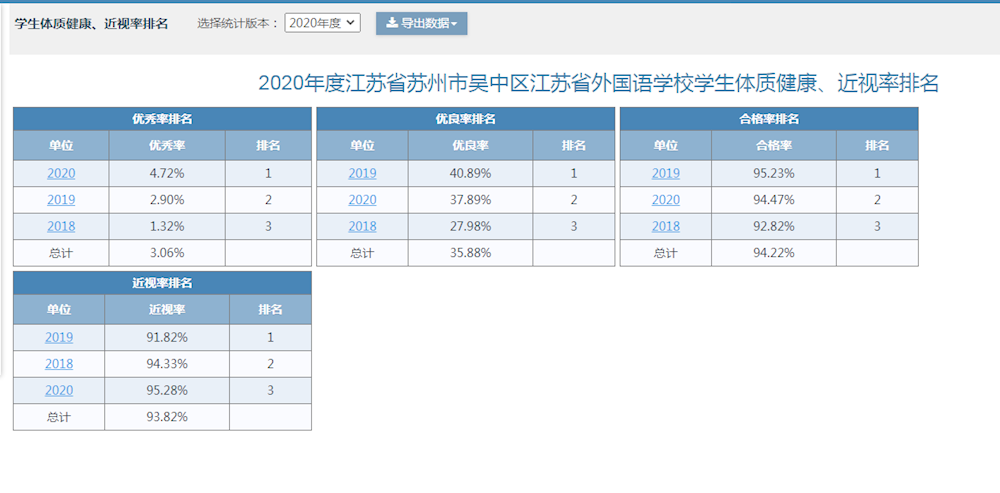
Task: Select the 93.82% total 近视率 cell
Action: 167,417
